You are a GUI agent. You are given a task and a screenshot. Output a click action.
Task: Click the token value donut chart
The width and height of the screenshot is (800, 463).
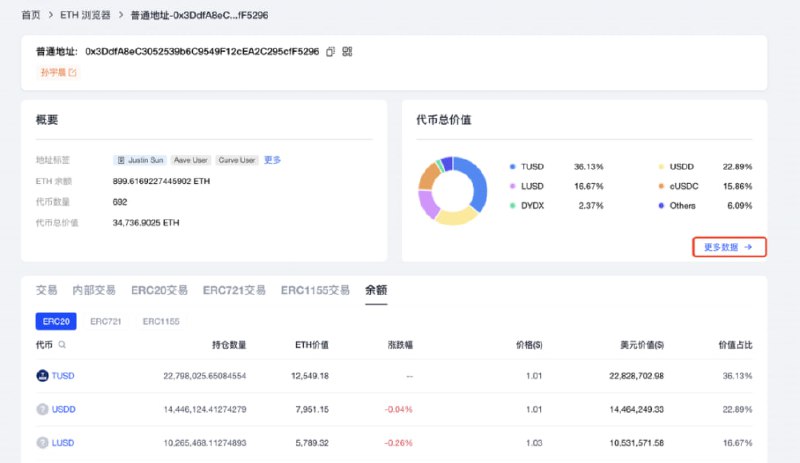[452, 190]
